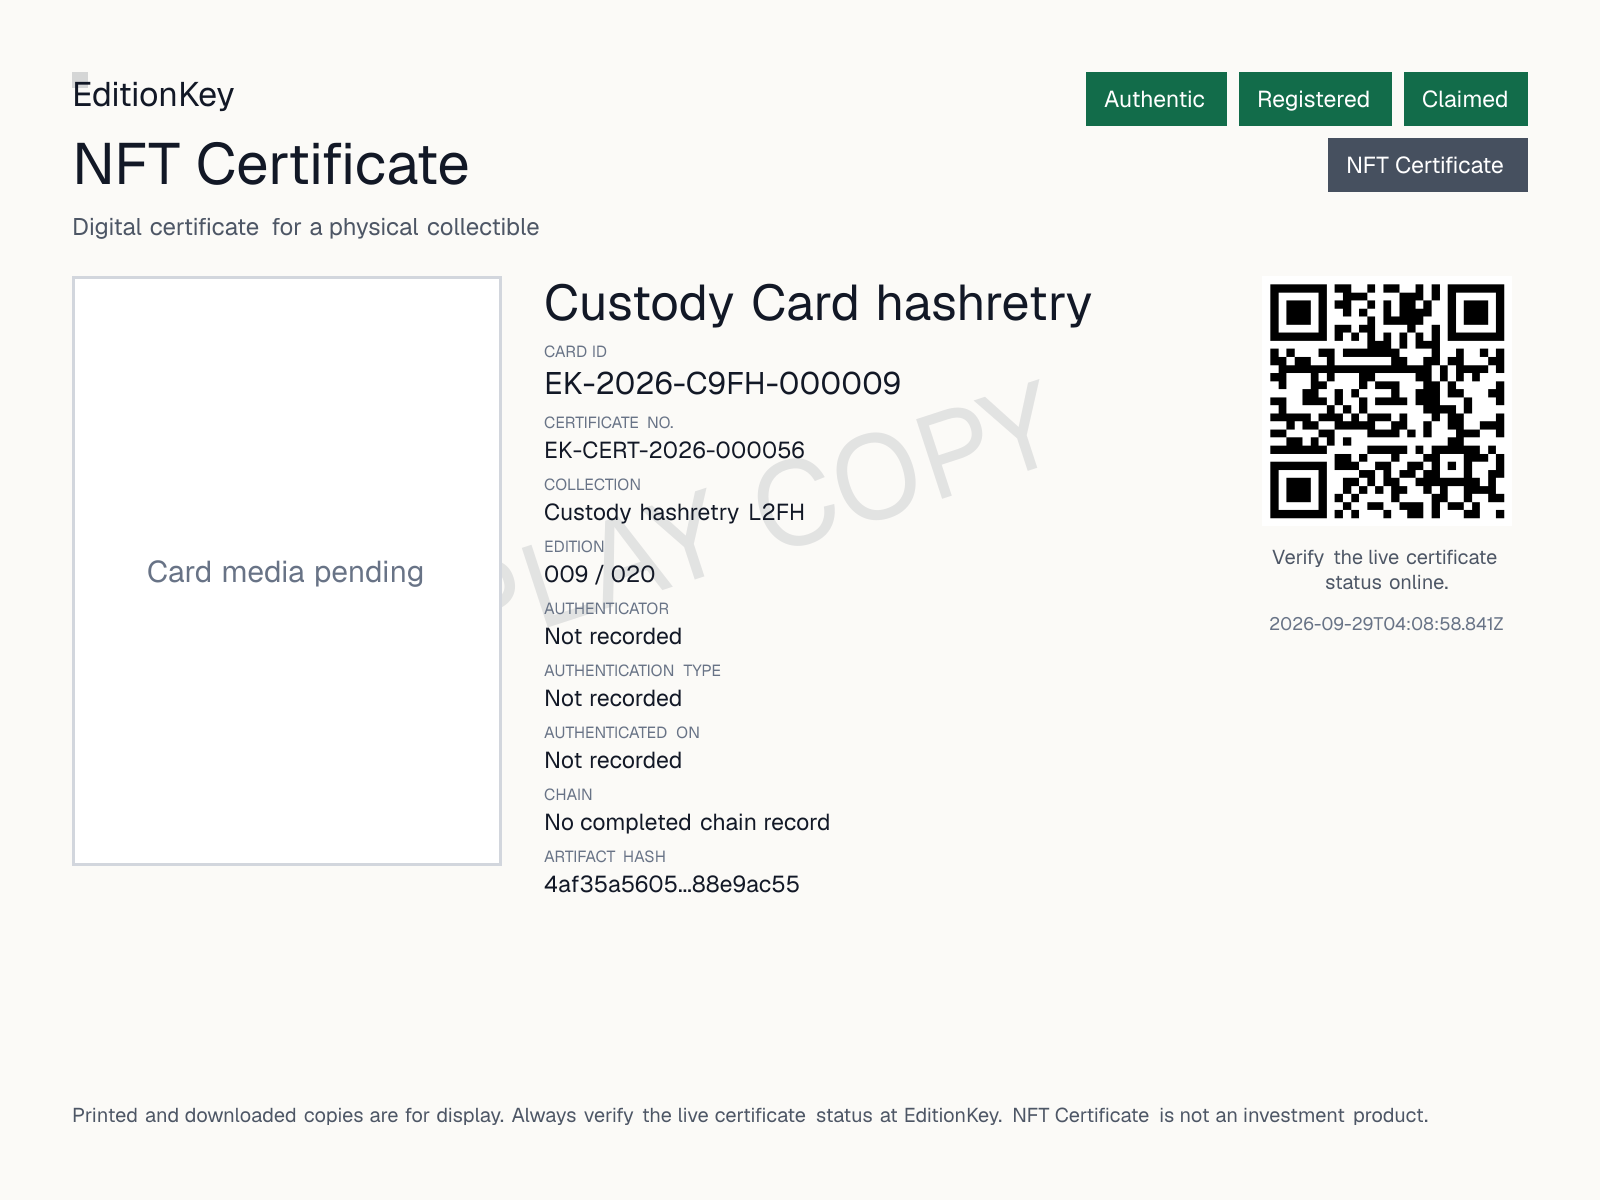The image size is (1600, 1200).
Task: Click collection name Custody hashretry L2FH
Action: tap(674, 512)
